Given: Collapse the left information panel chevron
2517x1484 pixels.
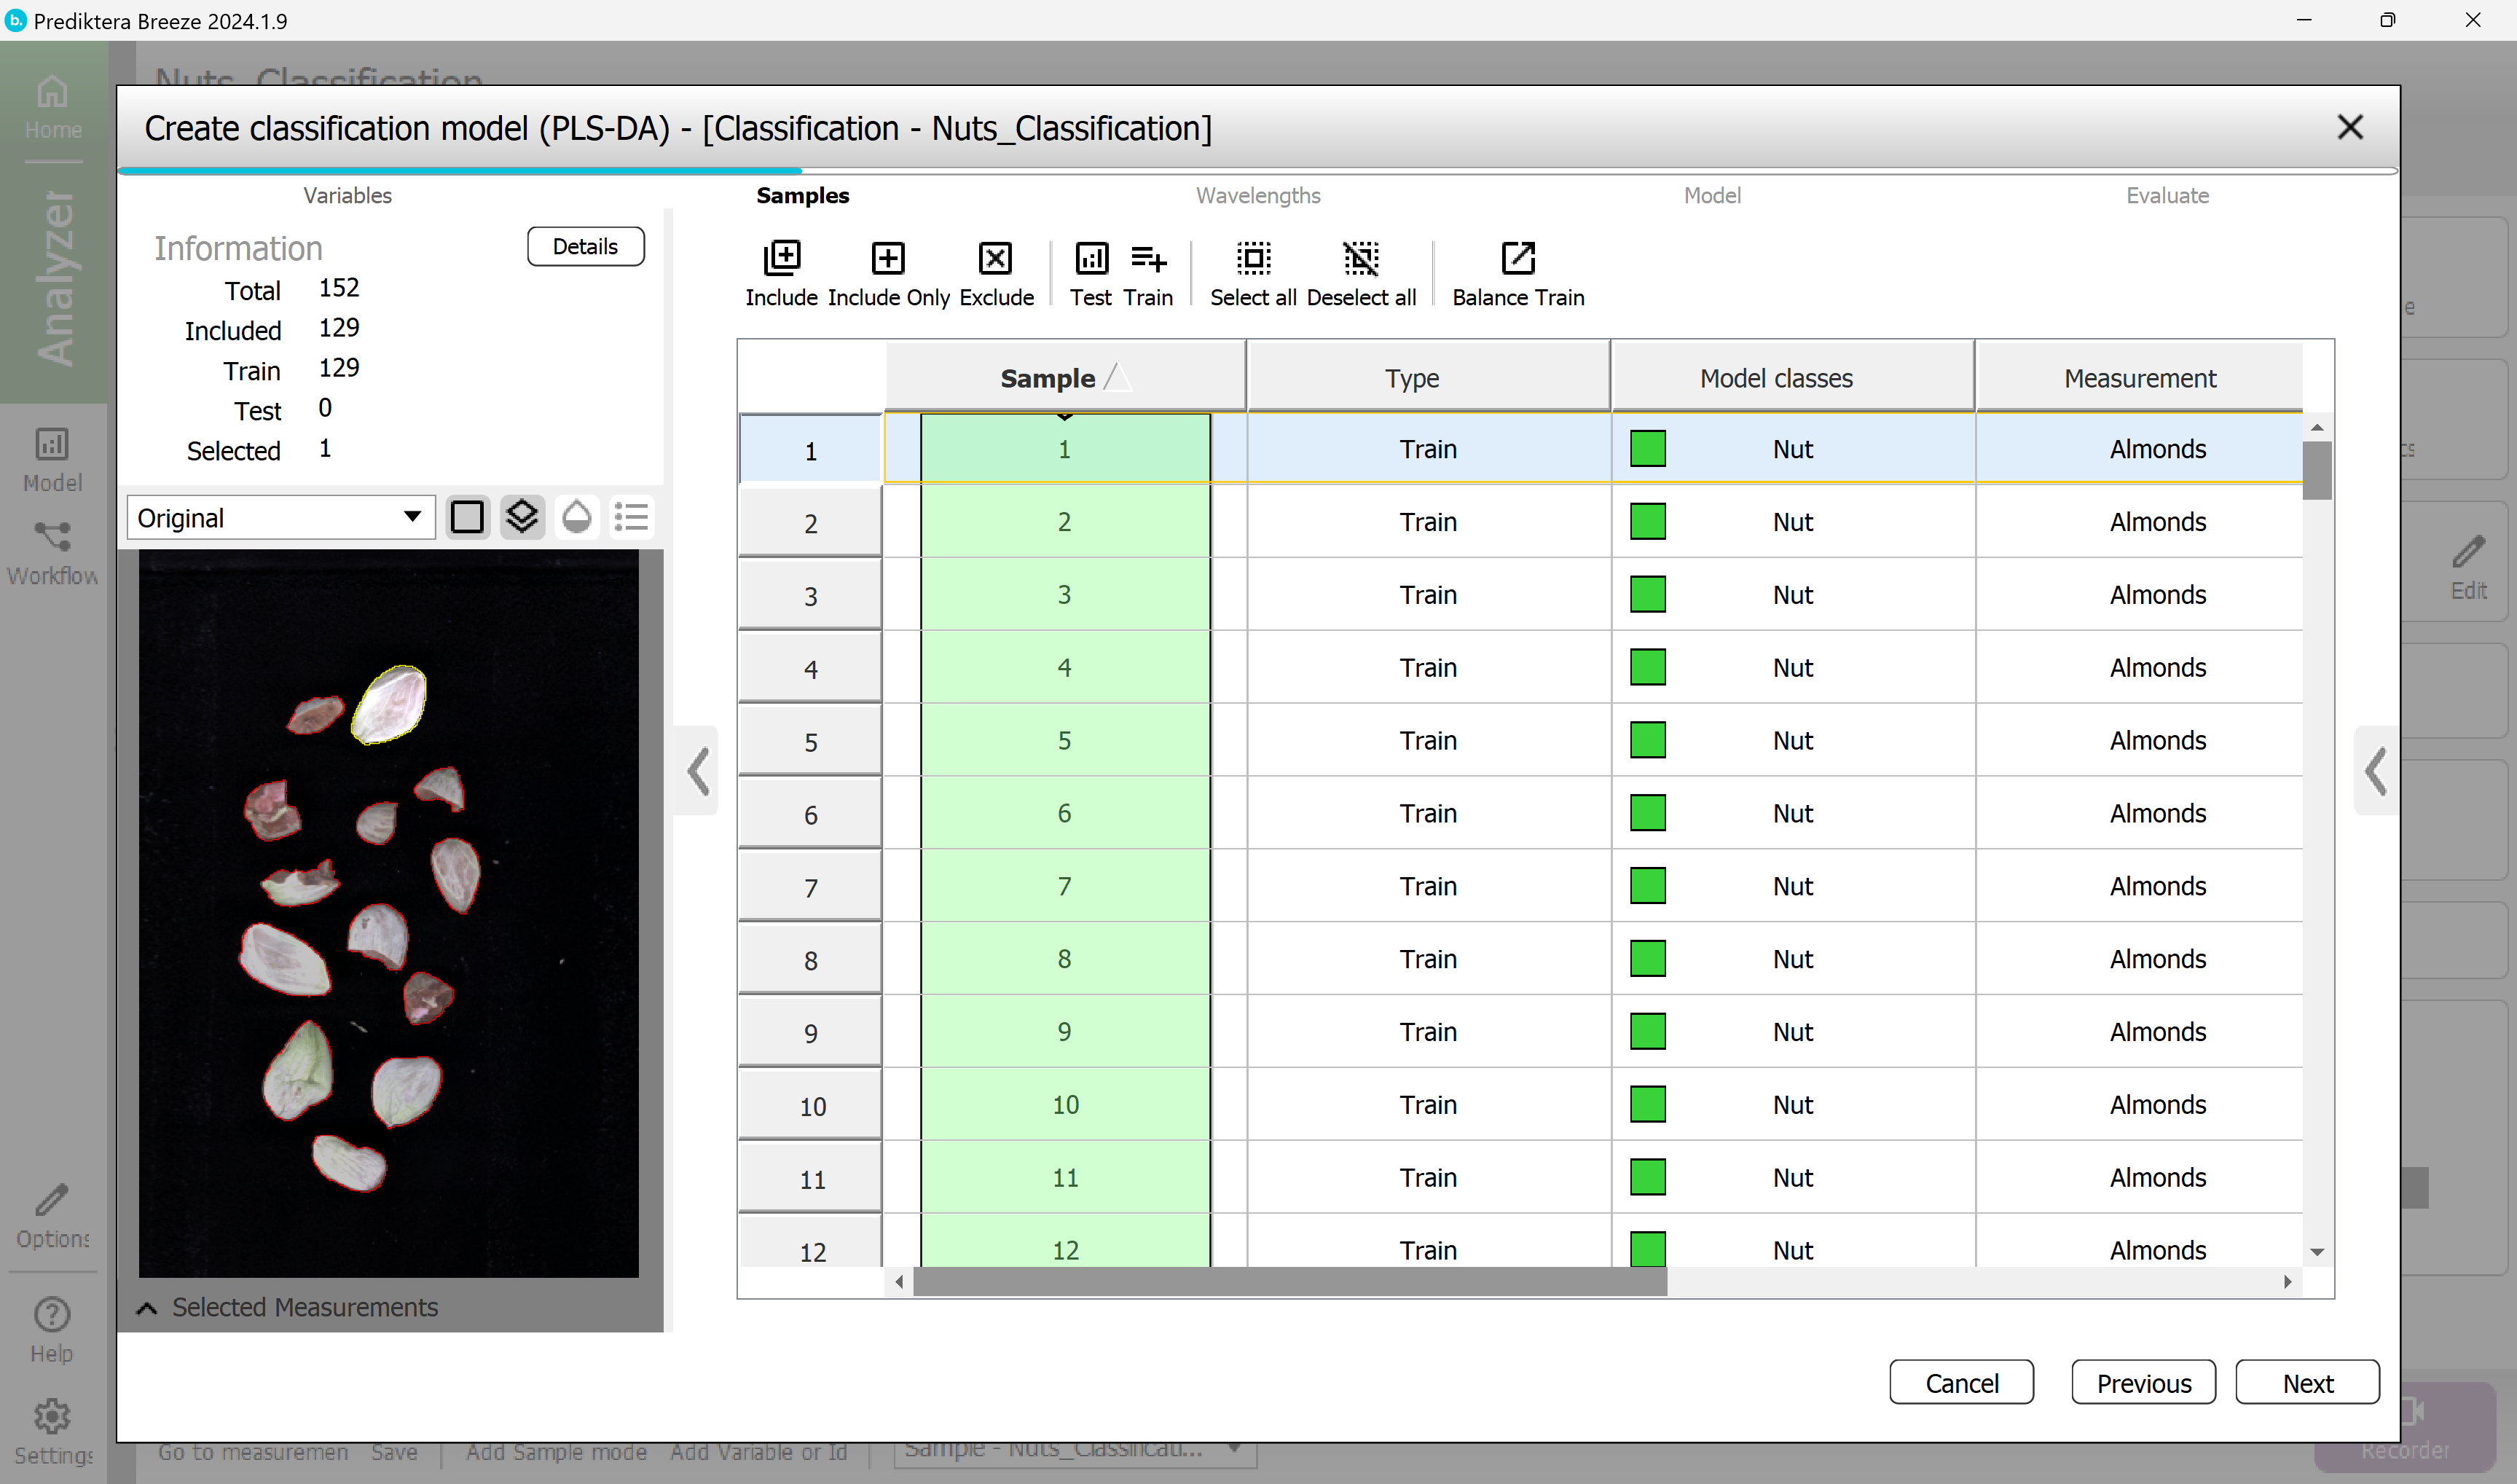Looking at the screenshot, I should click(698, 770).
